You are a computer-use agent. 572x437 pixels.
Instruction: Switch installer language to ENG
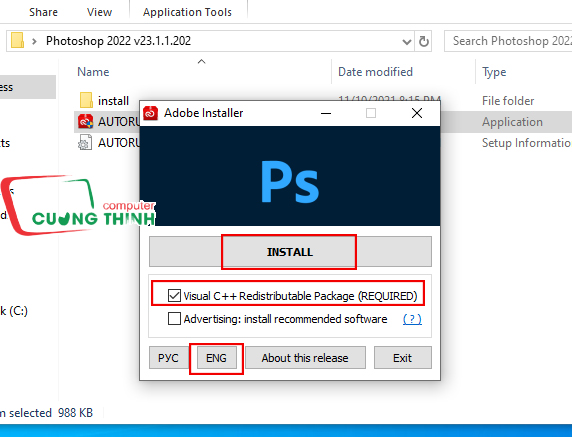point(216,358)
